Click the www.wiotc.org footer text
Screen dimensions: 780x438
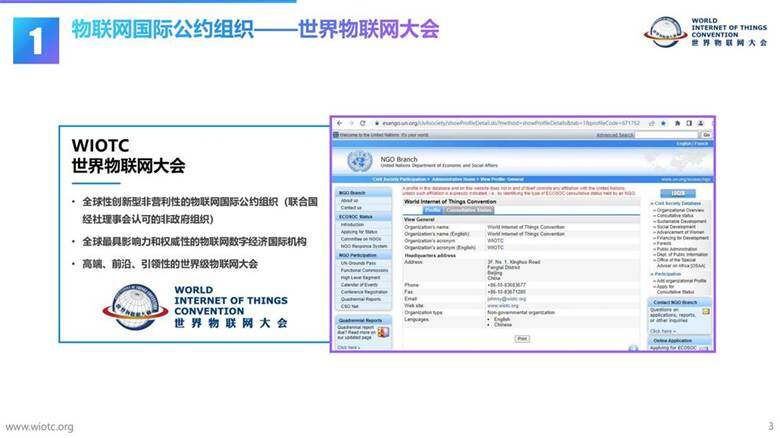(39, 427)
